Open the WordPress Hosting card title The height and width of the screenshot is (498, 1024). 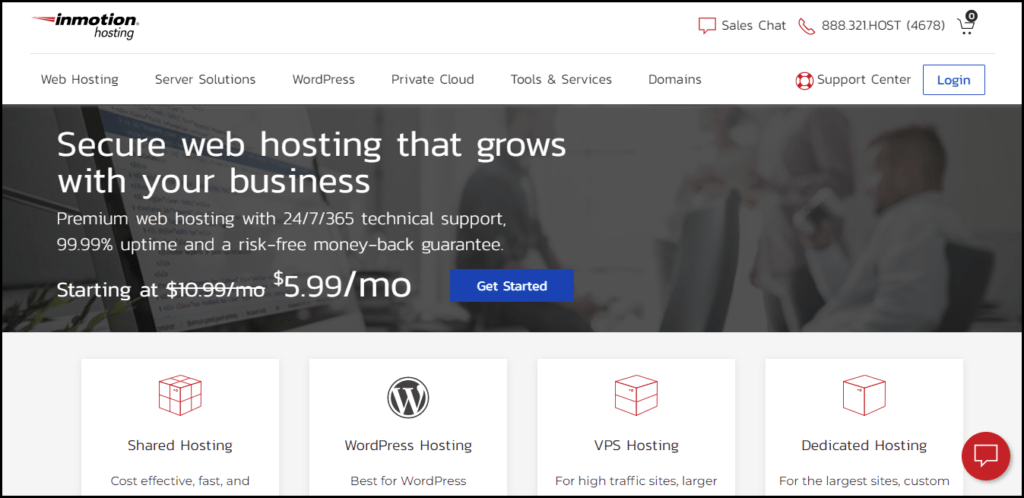[x=408, y=446]
